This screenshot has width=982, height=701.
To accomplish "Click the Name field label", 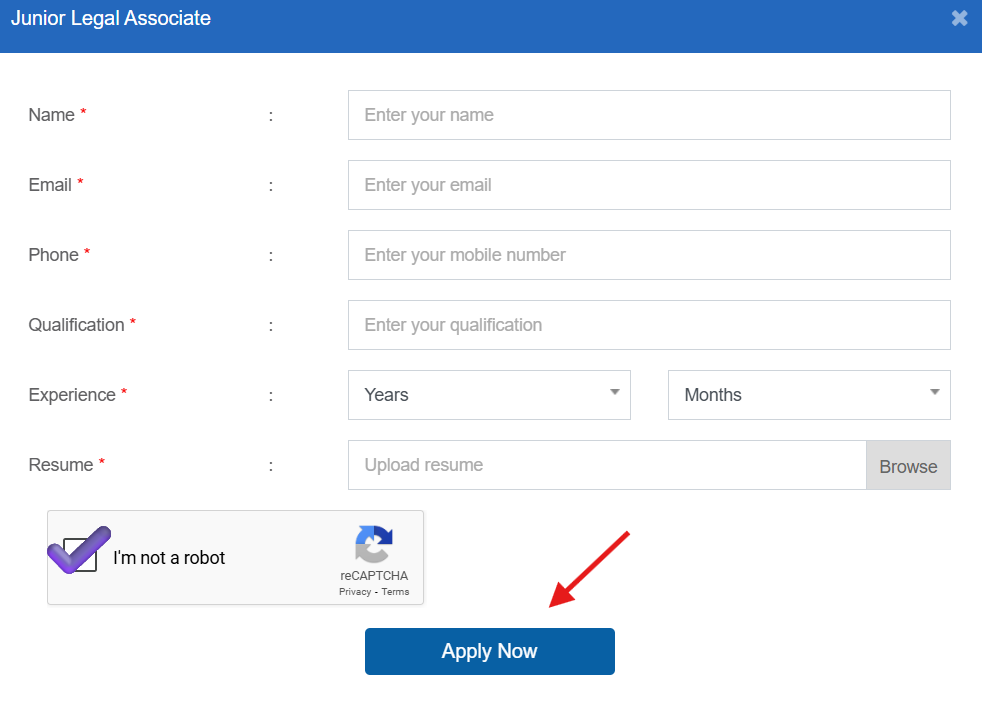I will pyautogui.click(x=52, y=115).
